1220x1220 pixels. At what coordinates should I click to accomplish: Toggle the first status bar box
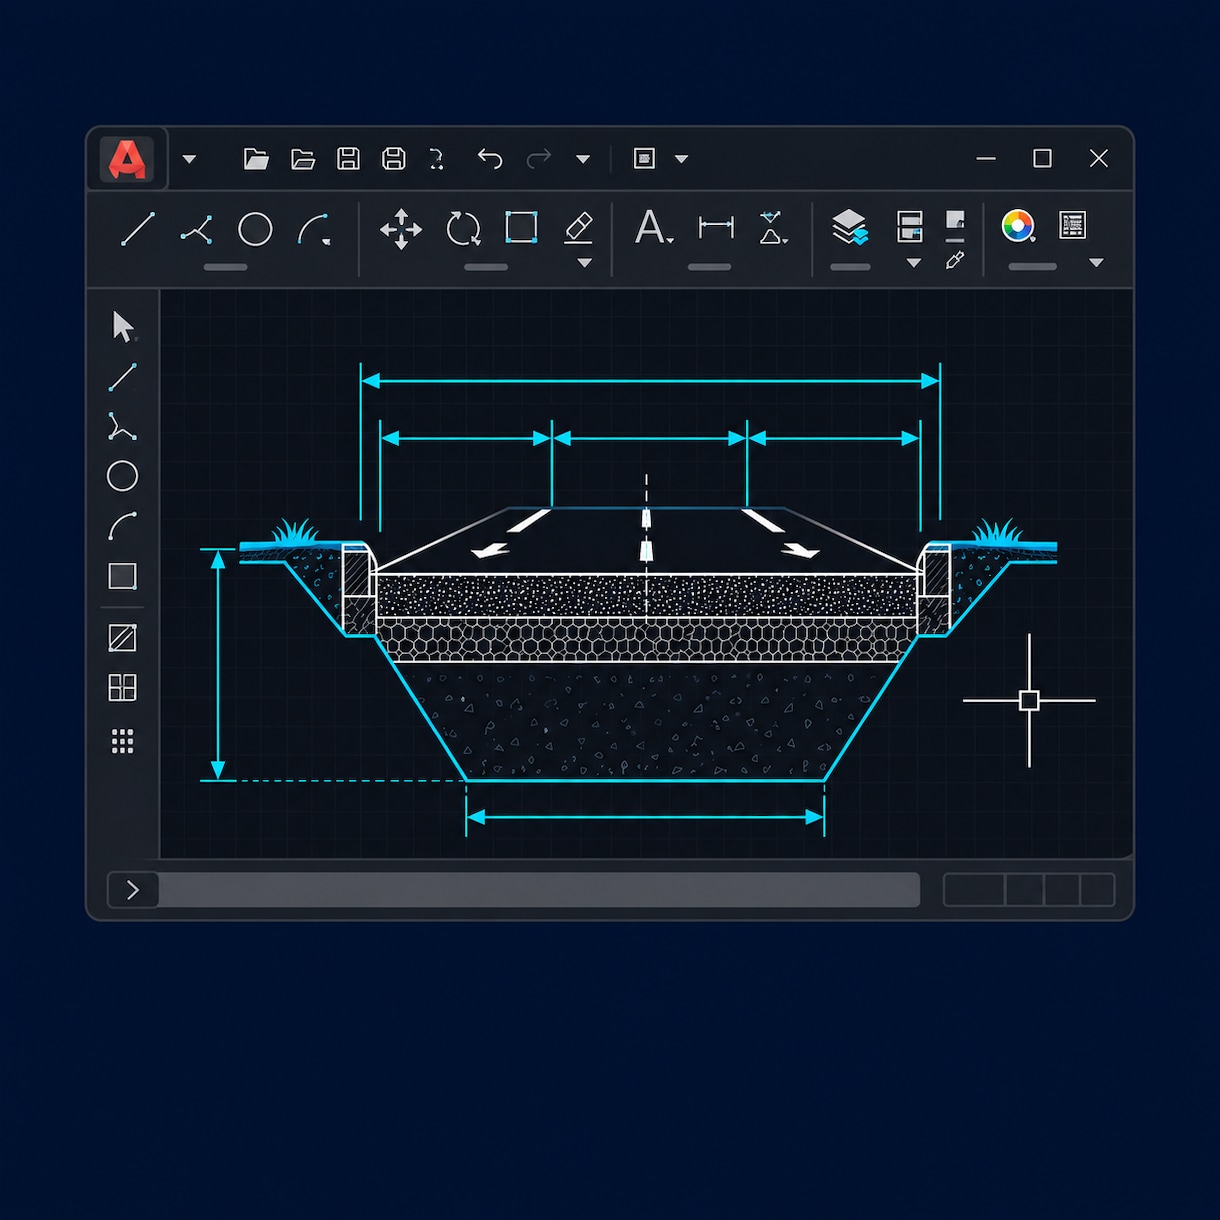(x=974, y=890)
